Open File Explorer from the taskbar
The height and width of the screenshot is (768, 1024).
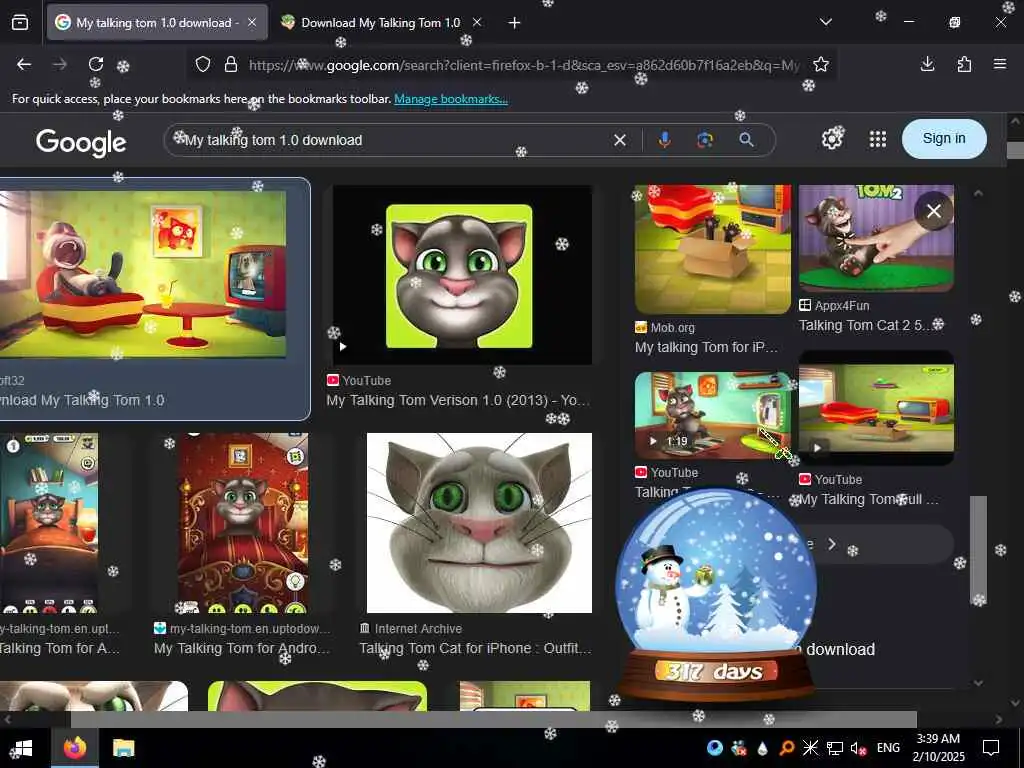(123, 748)
